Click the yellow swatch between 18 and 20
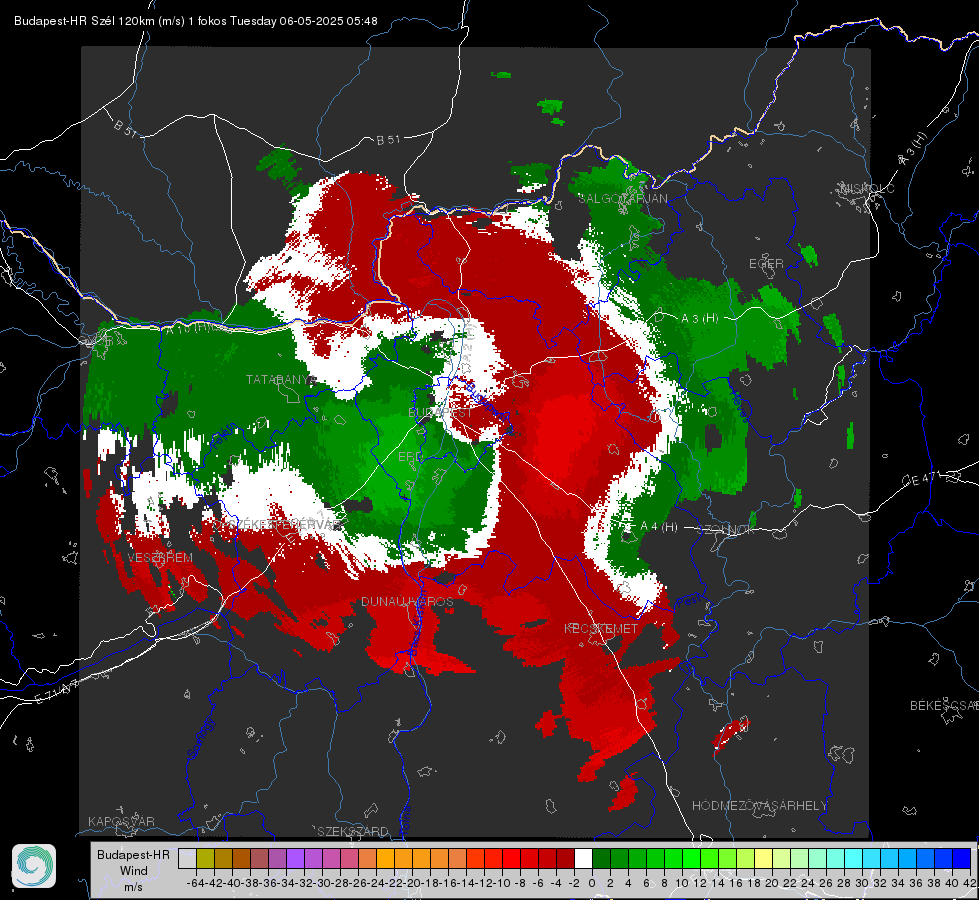979x900 pixels. click(x=764, y=858)
